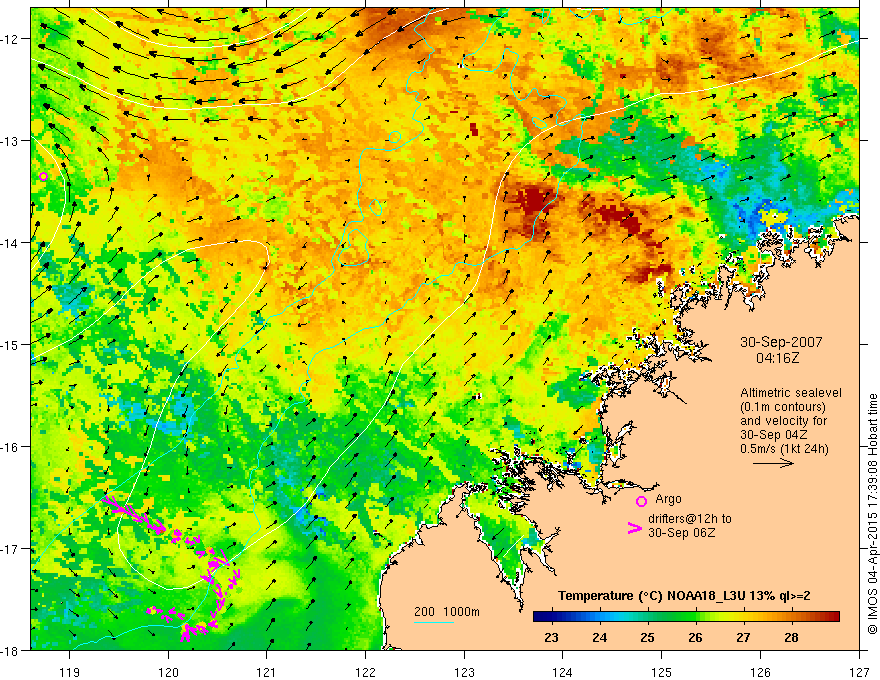Screen dimensions: 880x680
Task: Click the 121 longitude axis label
Action: [267, 672]
